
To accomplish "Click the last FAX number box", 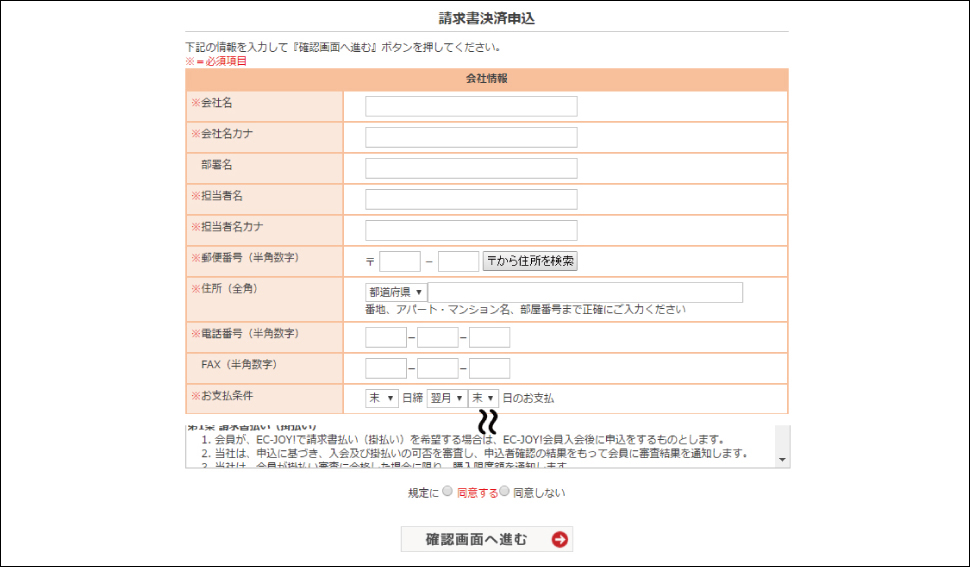I will (489, 368).
